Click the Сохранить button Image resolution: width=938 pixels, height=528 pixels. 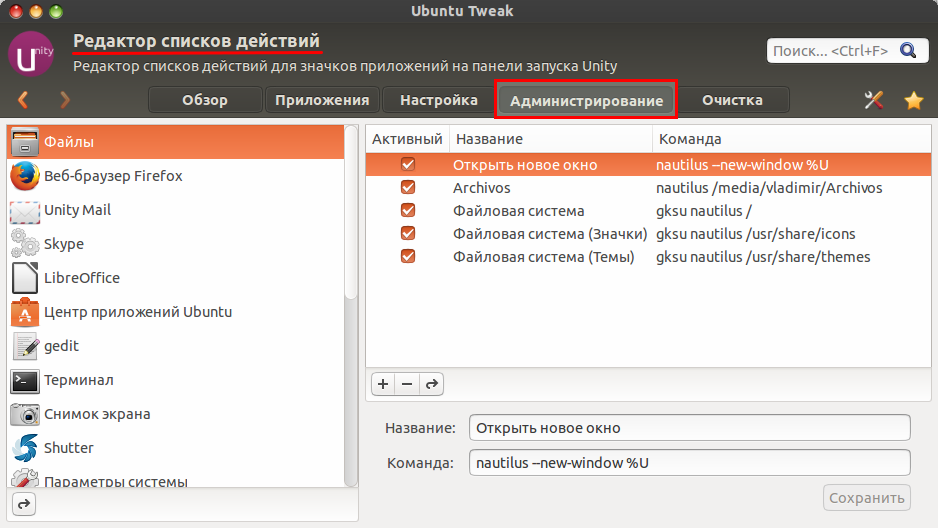click(x=867, y=498)
